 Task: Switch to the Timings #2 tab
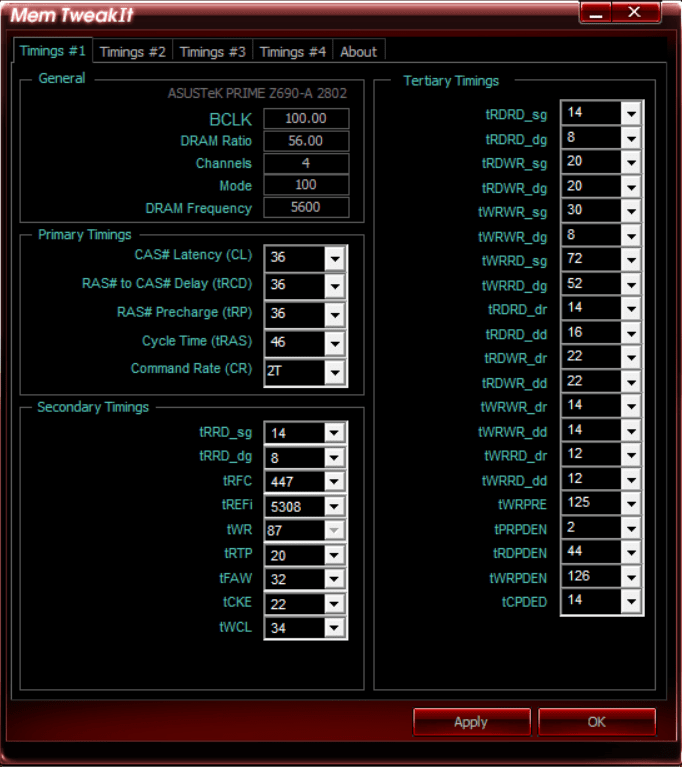click(133, 52)
